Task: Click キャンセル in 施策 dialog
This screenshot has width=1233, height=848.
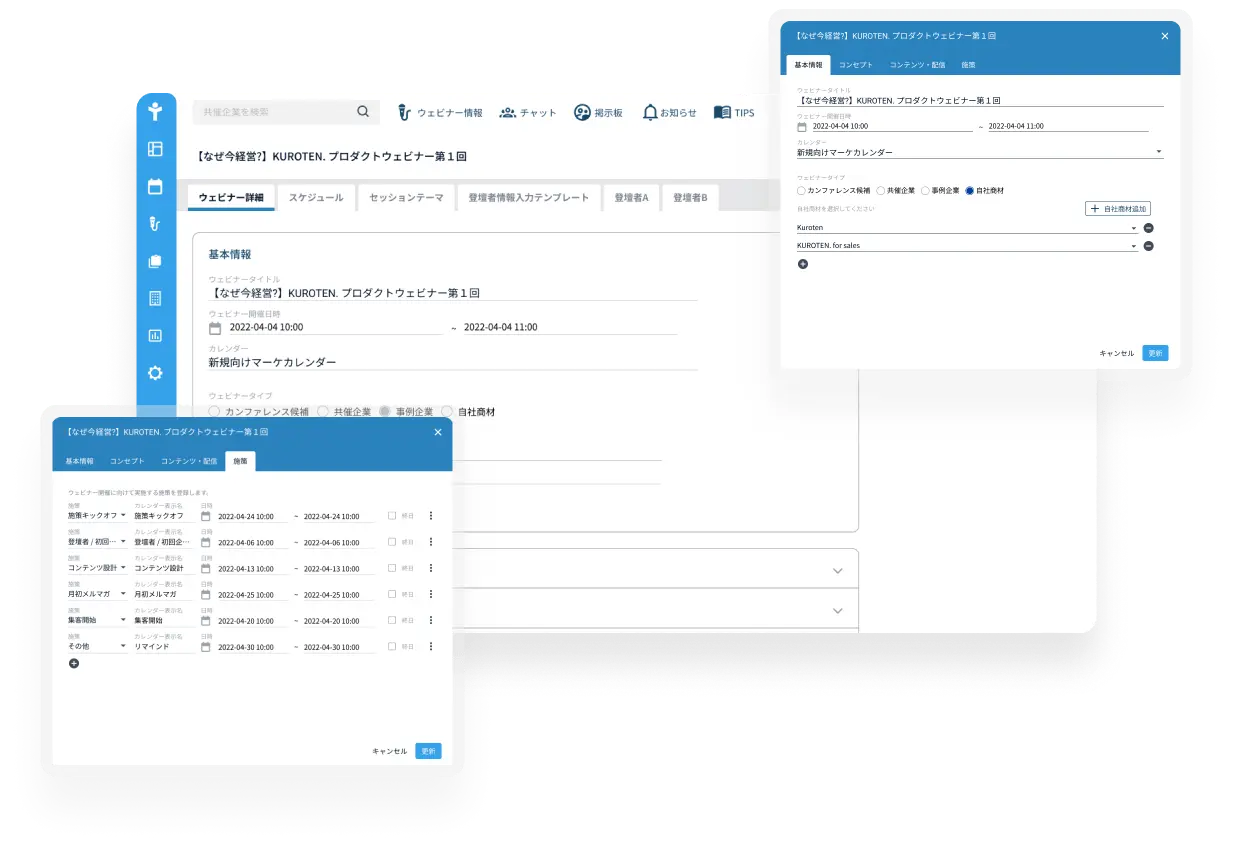Action: tap(390, 751)
